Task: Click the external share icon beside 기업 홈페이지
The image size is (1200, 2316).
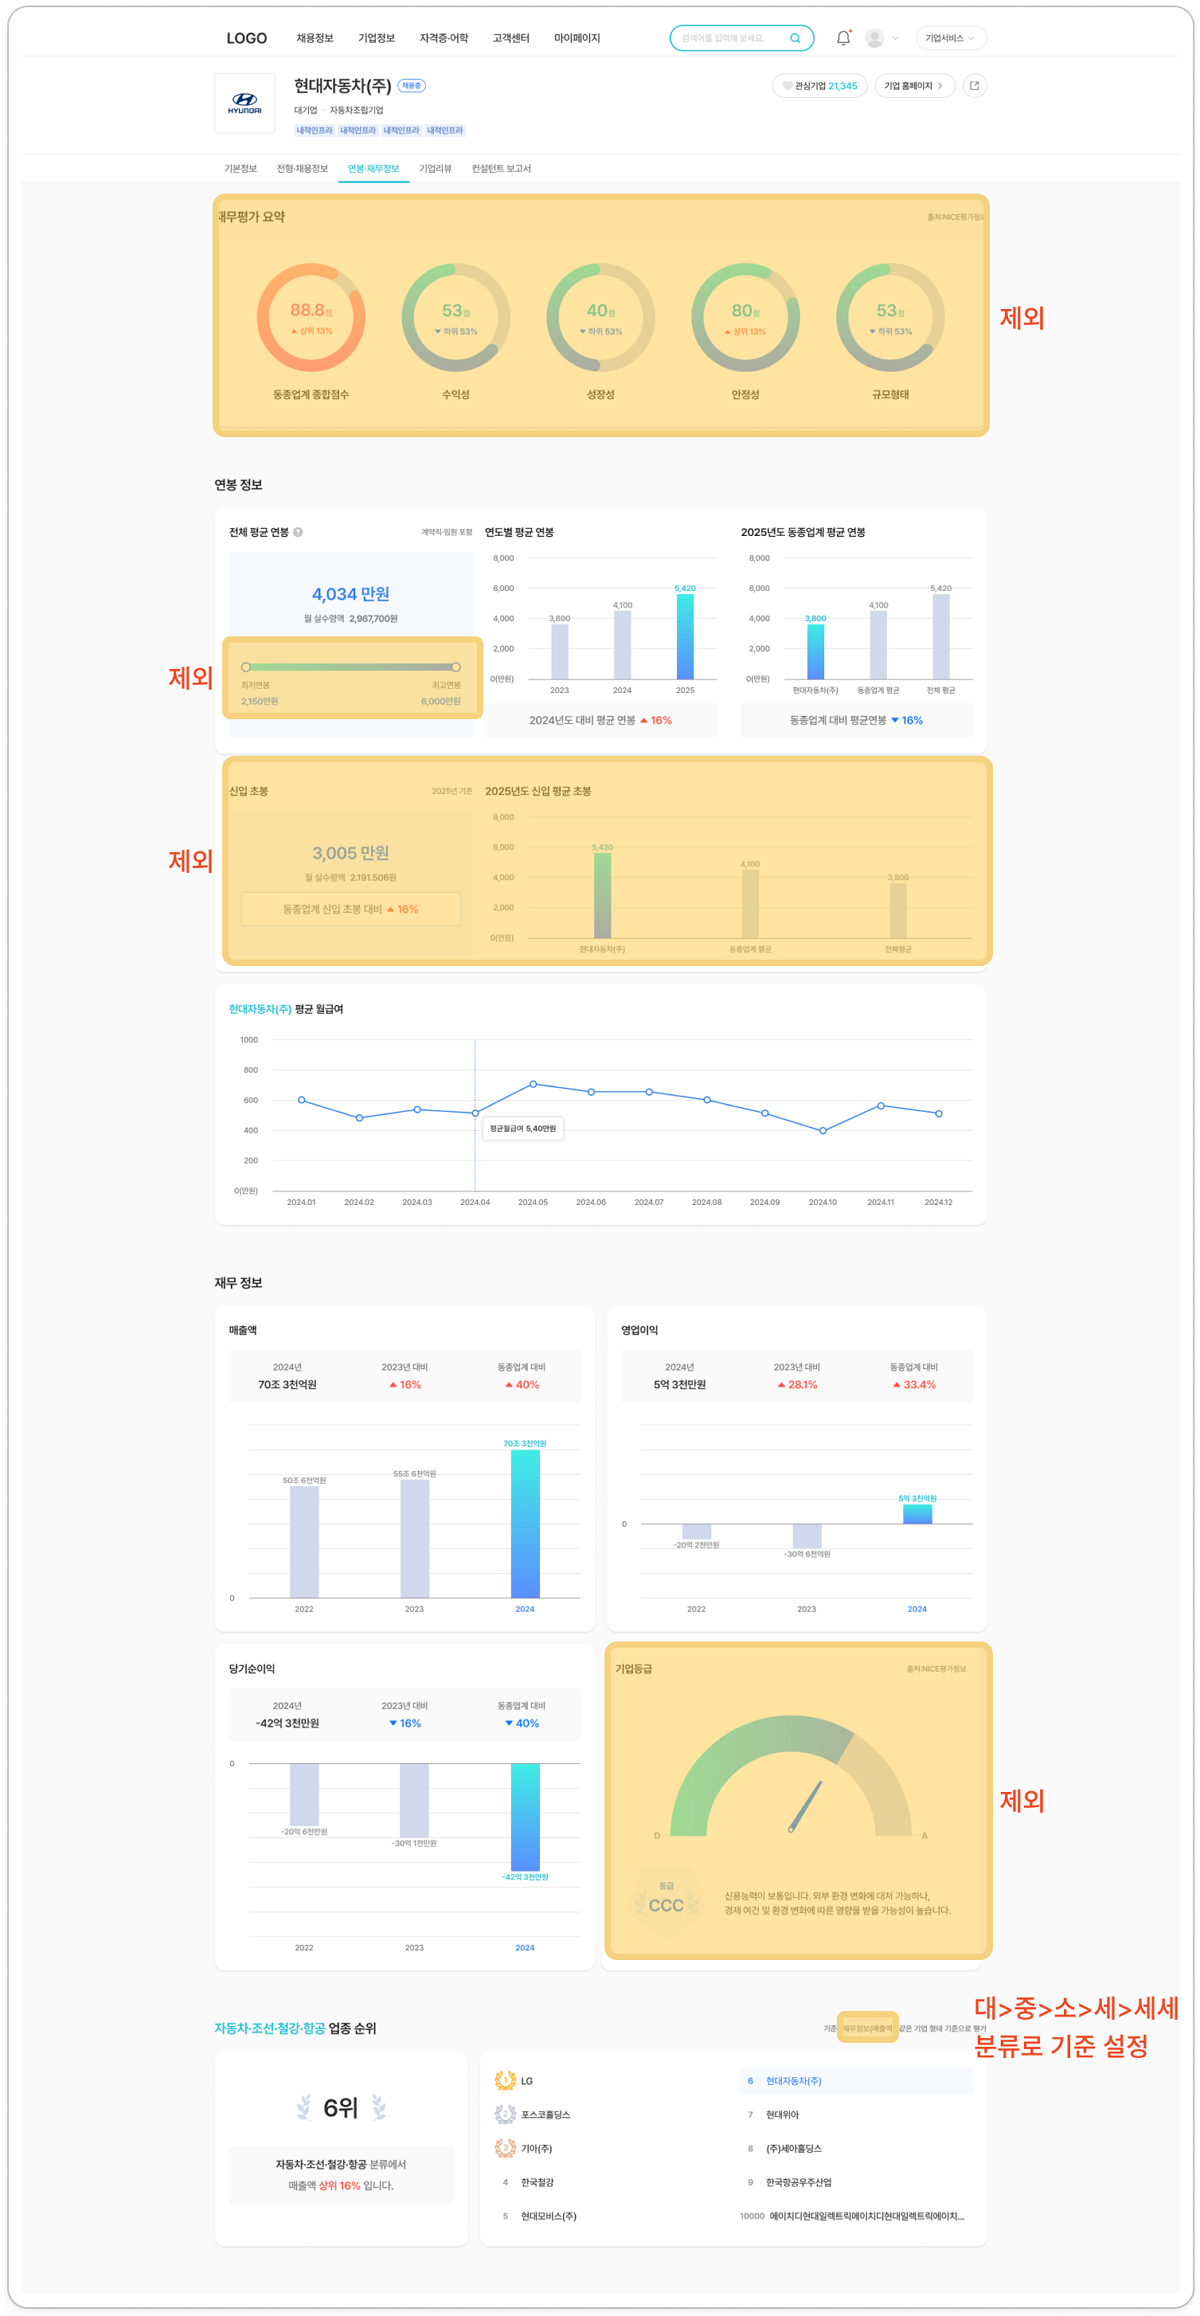Action: pos(974,86)
